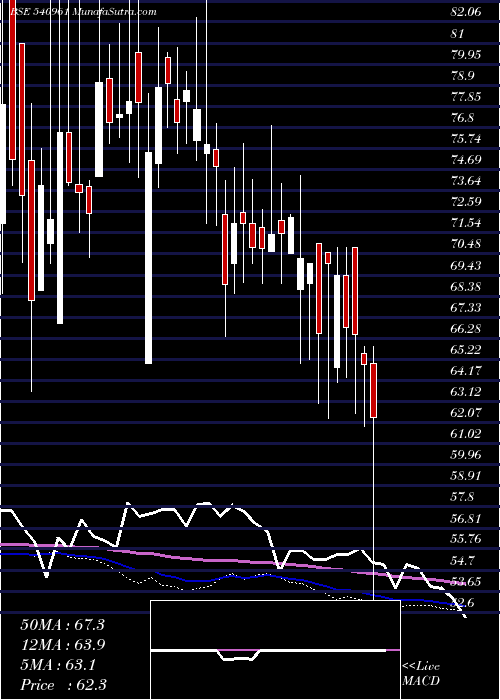This screenshot has height=700, width=500.
Task: Click the 57.8 price axis label
Action: tap(462, 496)
